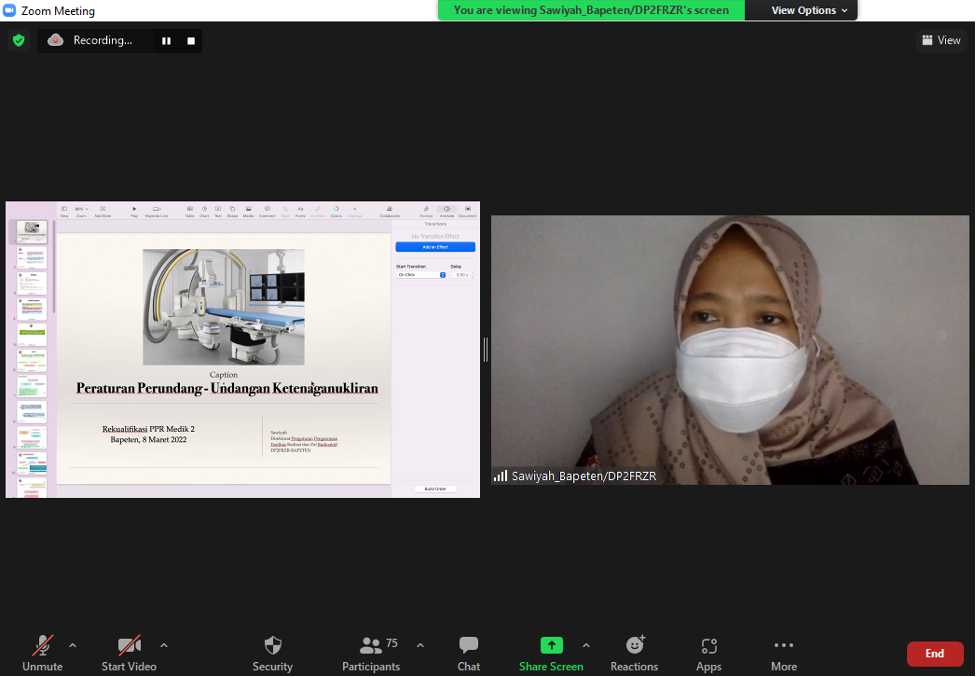Click the Zoom Meeting window icon
This screenshot has height=677, width=977.
(x=9, y=11)
